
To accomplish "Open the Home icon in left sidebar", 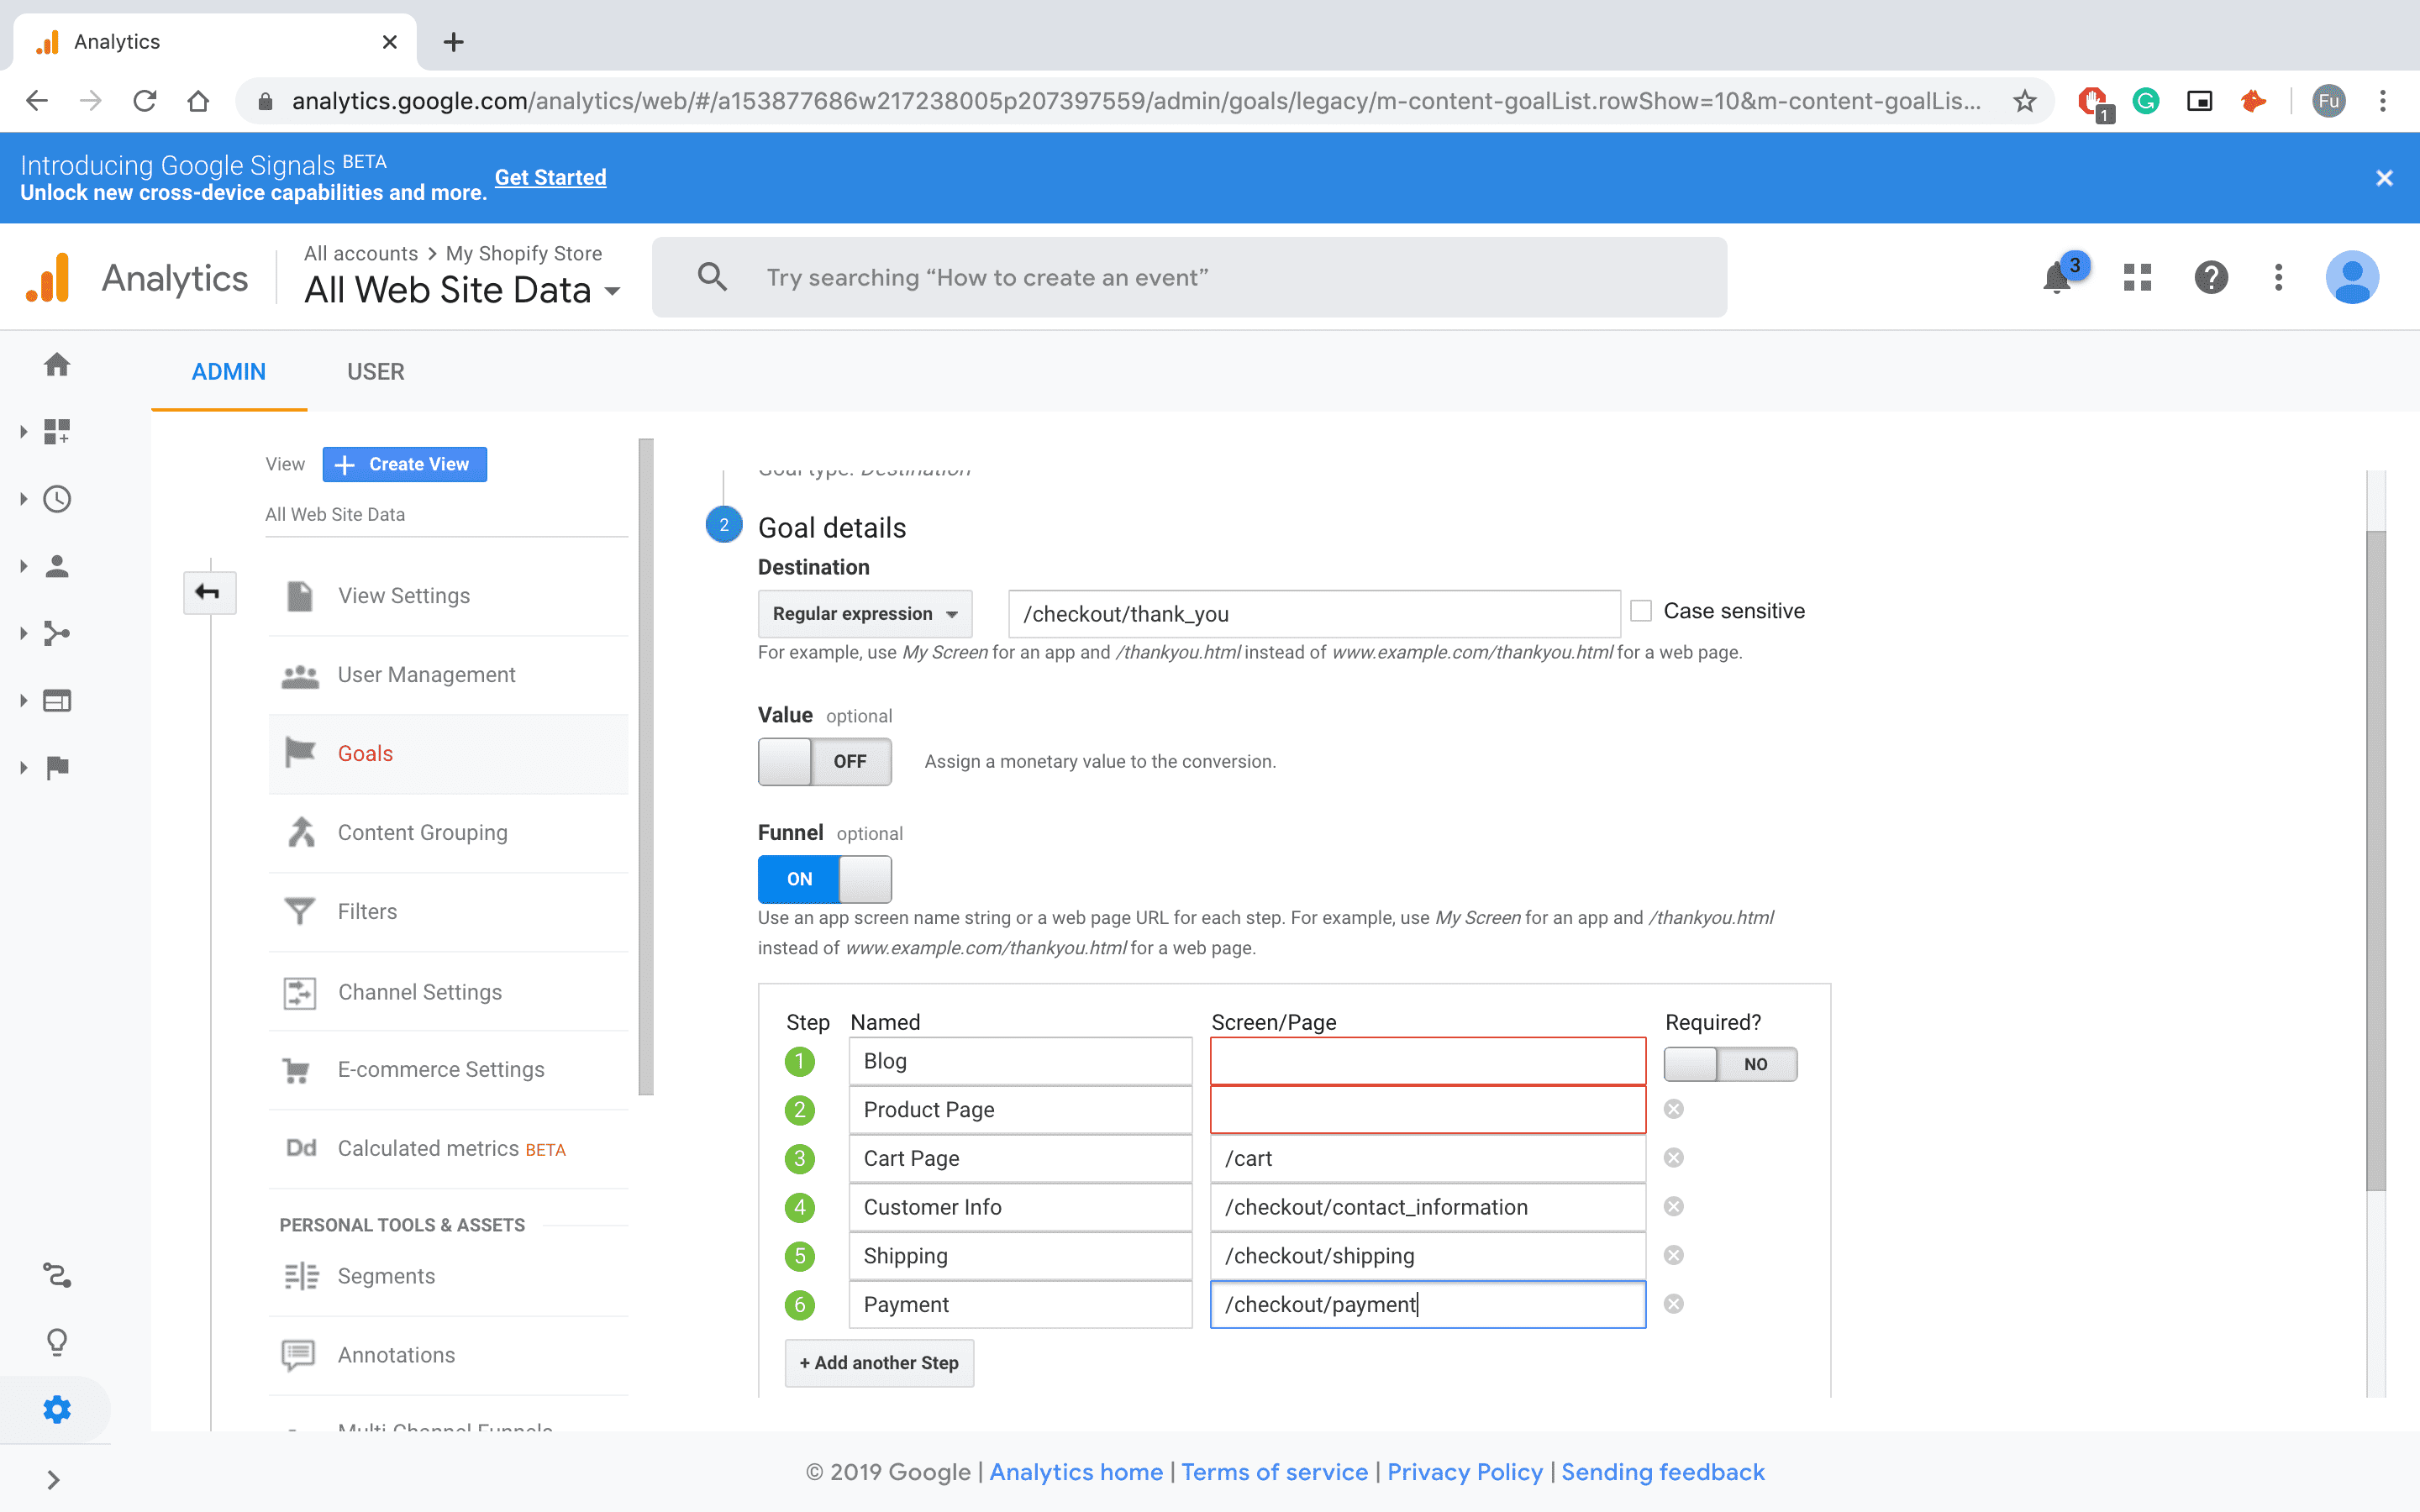I will (57, 365).
